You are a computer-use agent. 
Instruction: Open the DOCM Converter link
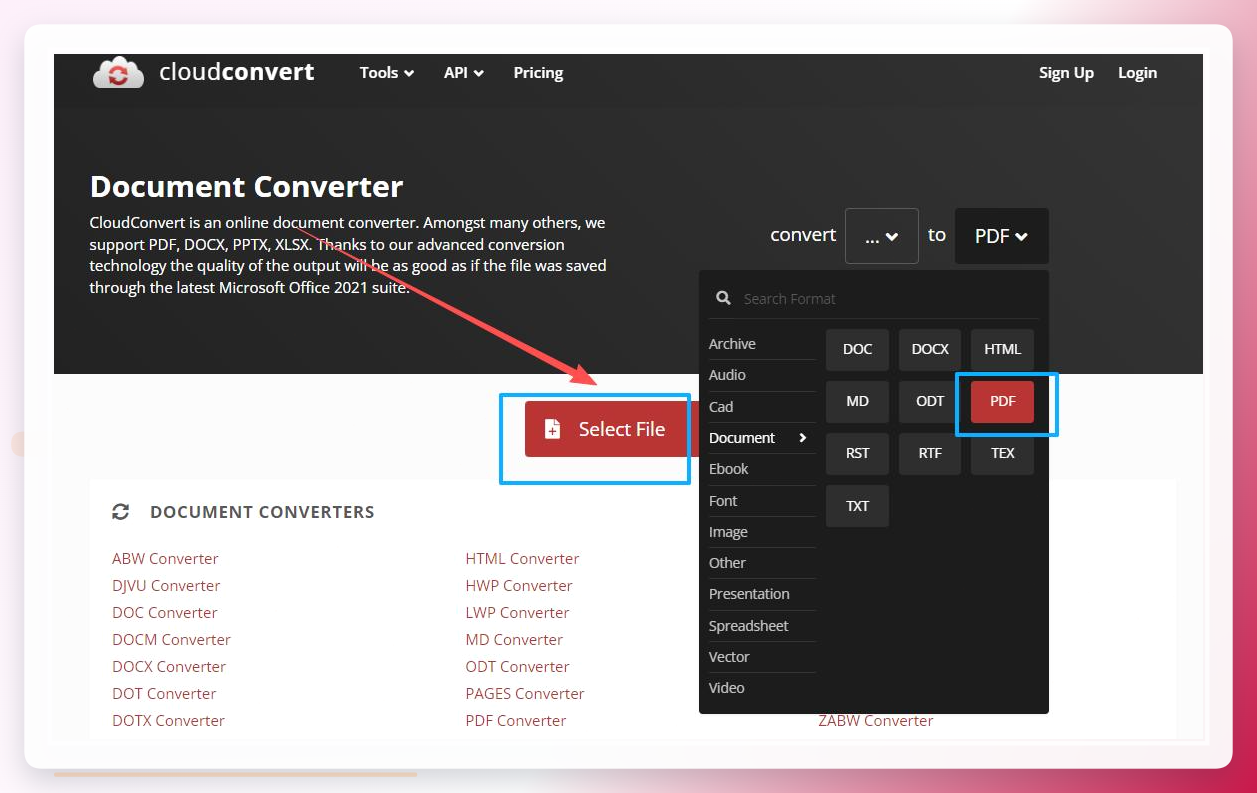pyautogui.click(x=171, y=640)
